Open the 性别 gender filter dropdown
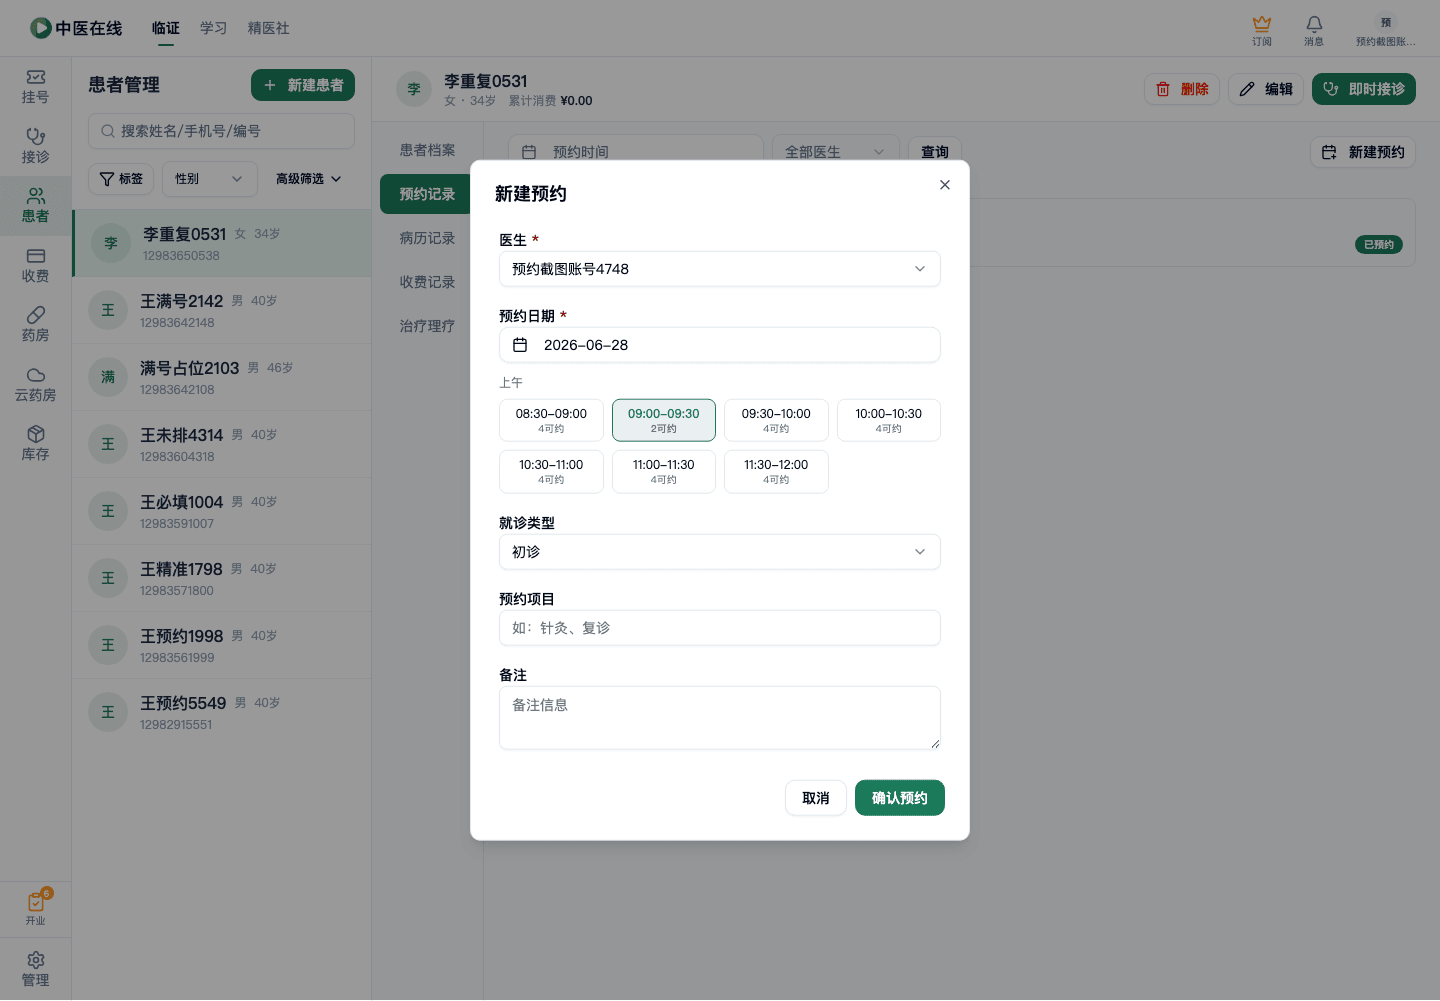The width and height of the screenshot is (1440, 1001). pyautogui.click(x=210, y=179)
